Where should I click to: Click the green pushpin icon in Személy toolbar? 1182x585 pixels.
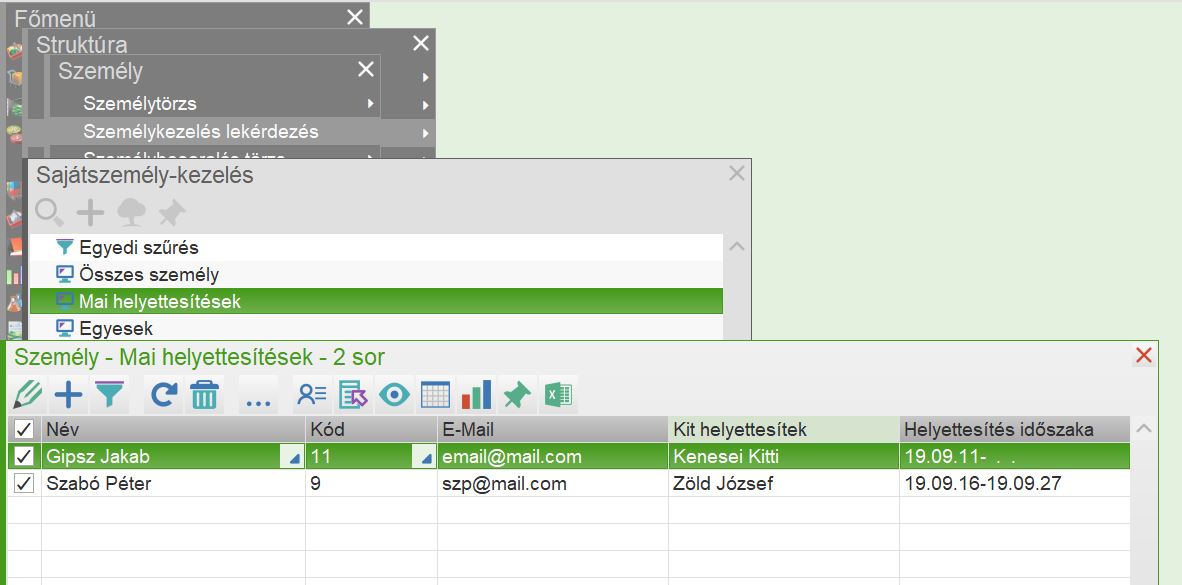(x=517, y=394)
